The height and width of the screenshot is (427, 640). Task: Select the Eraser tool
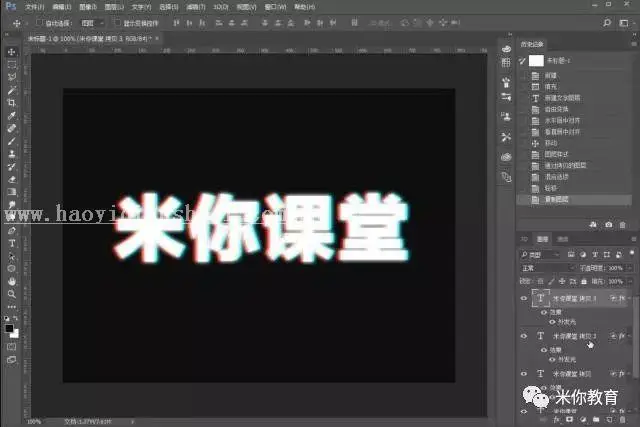(11, 179)
